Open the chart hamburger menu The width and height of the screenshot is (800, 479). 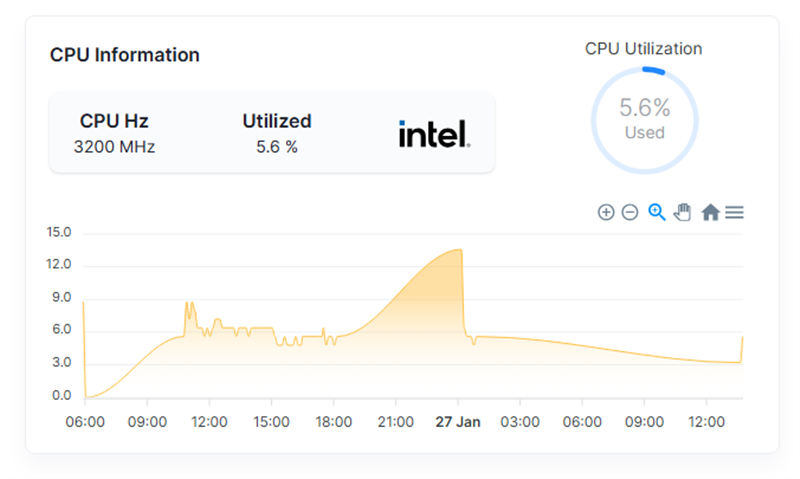[x=734, y=212]
